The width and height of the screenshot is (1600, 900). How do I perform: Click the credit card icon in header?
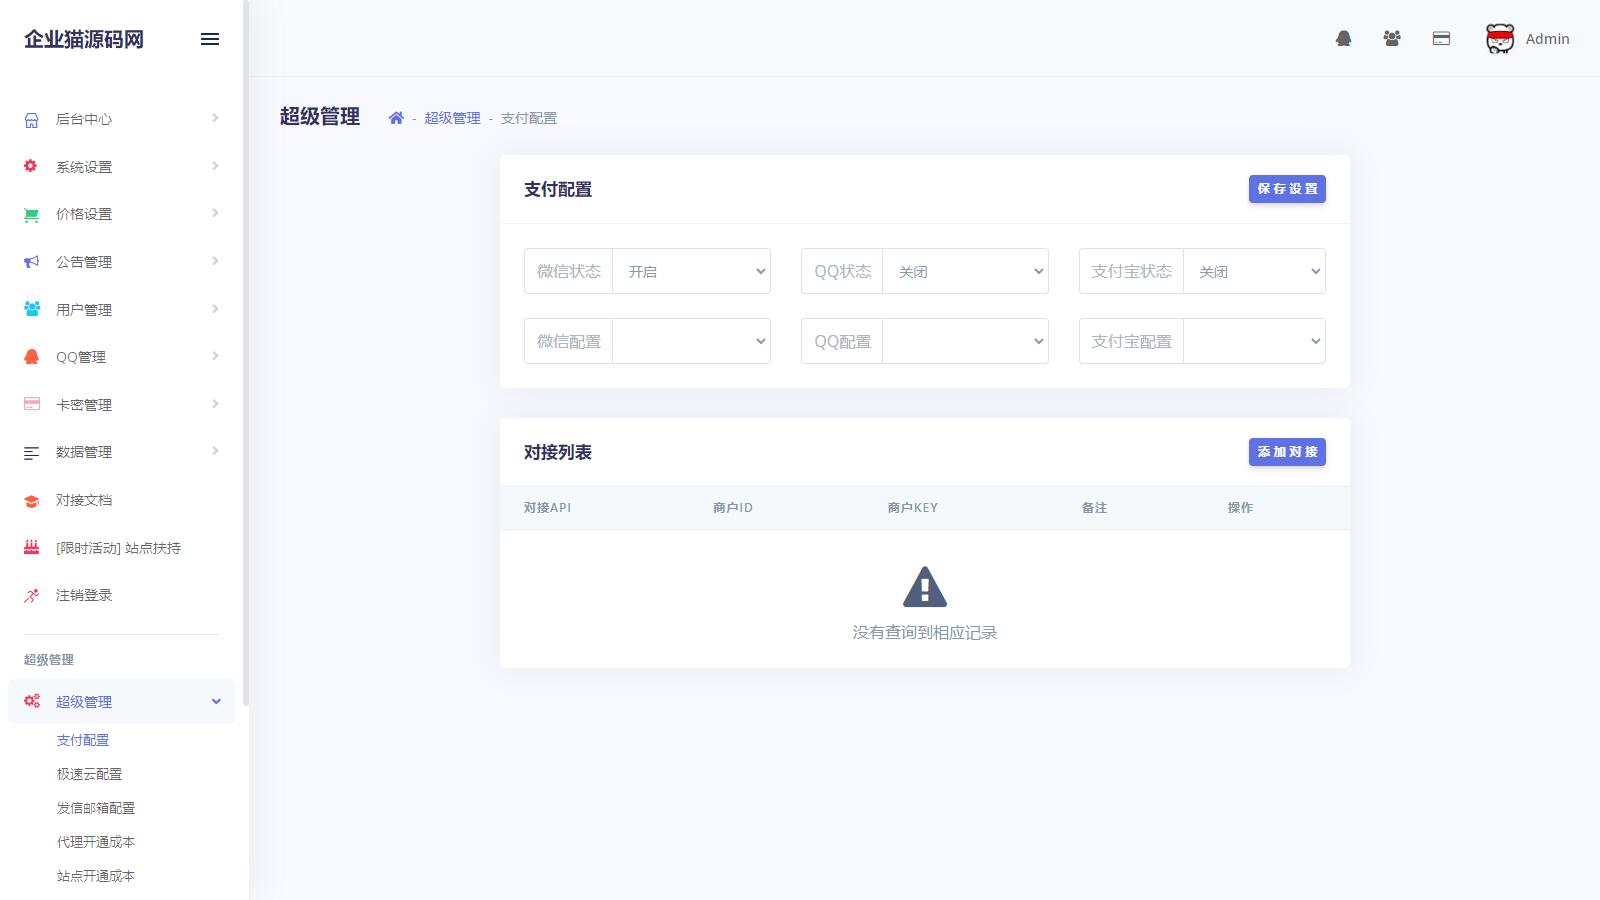1441,39
